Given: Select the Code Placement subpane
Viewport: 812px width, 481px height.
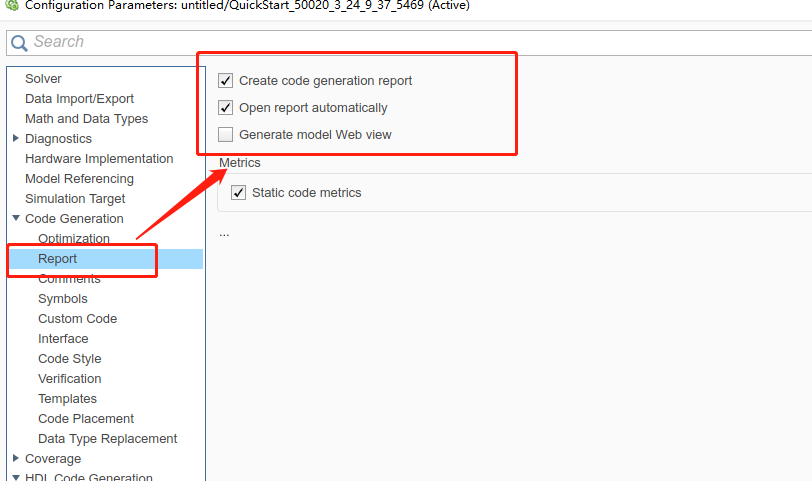Looking at the screenshot, I should 86,418.
